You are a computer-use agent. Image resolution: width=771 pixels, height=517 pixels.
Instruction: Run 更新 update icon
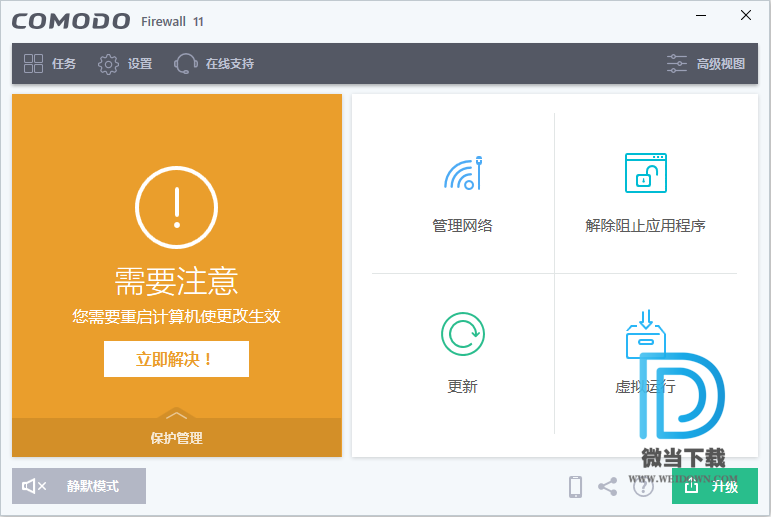tap(462, 334)
